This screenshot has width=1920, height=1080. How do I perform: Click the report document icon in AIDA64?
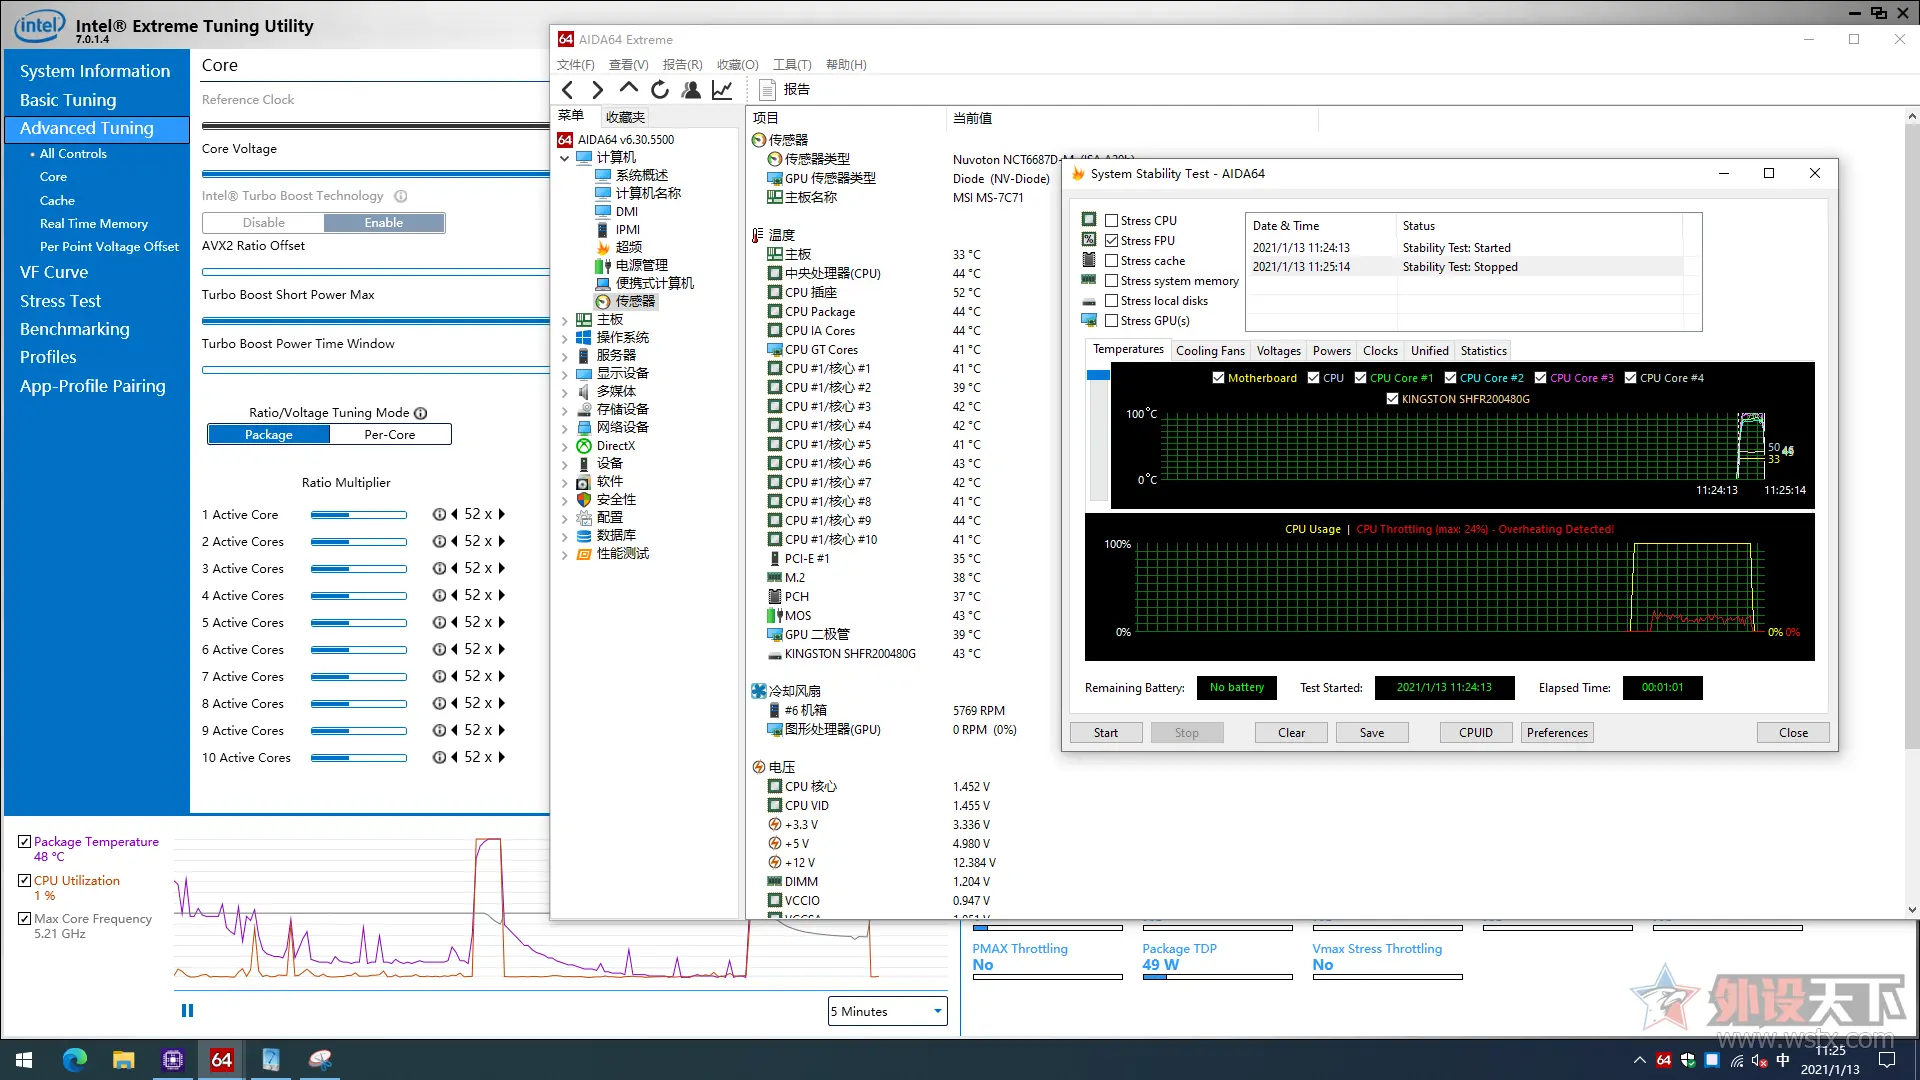point(767,90)
